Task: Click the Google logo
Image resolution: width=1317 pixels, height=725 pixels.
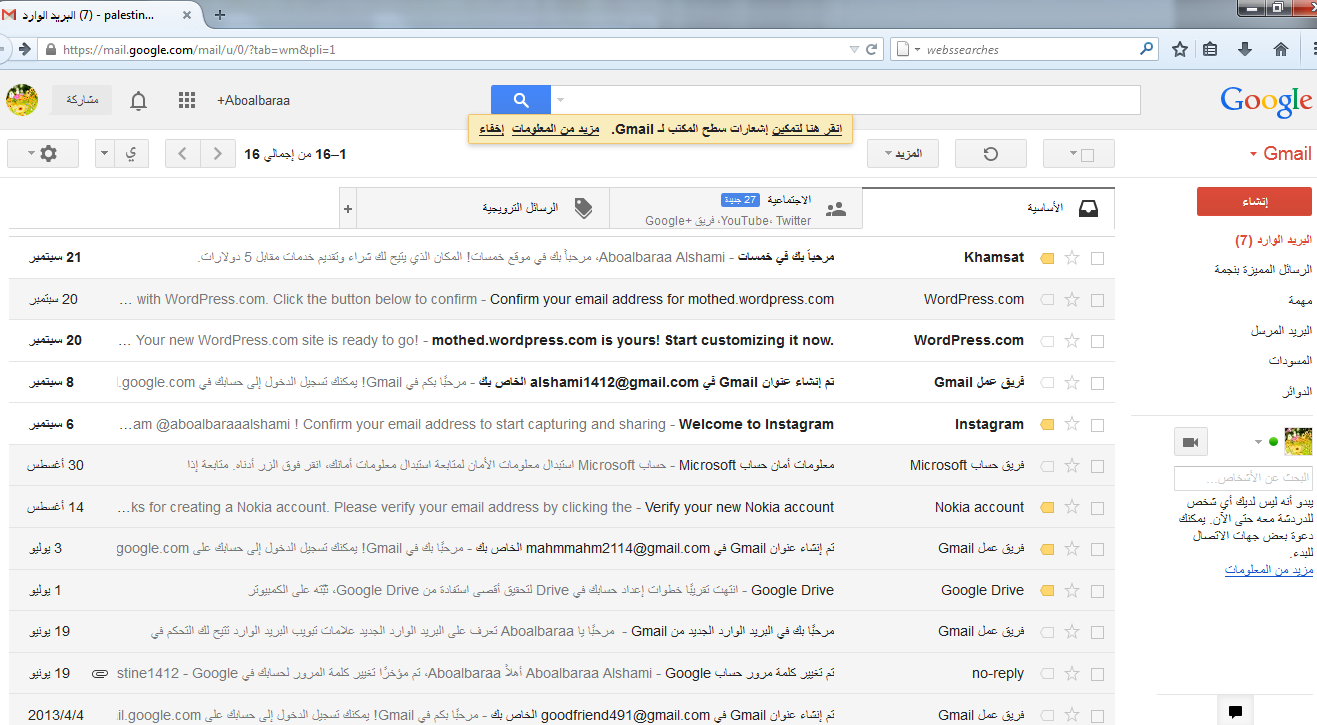Action: pyautogui.click(x=1265, y=101)
